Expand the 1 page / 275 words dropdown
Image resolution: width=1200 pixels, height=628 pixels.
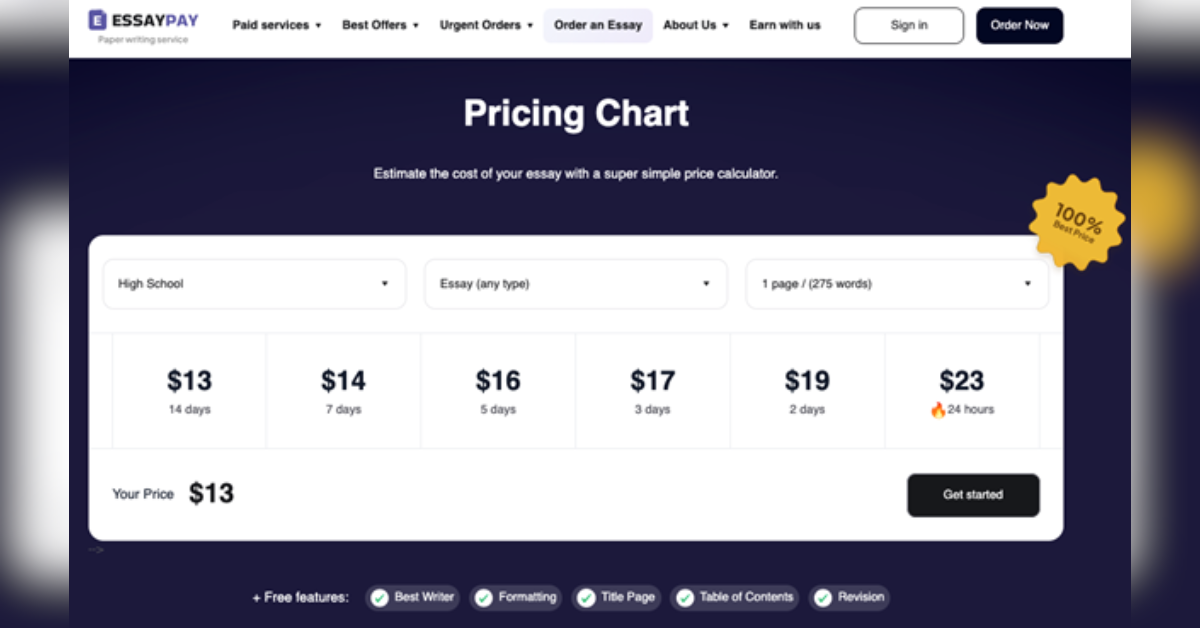tap(897, 284)
